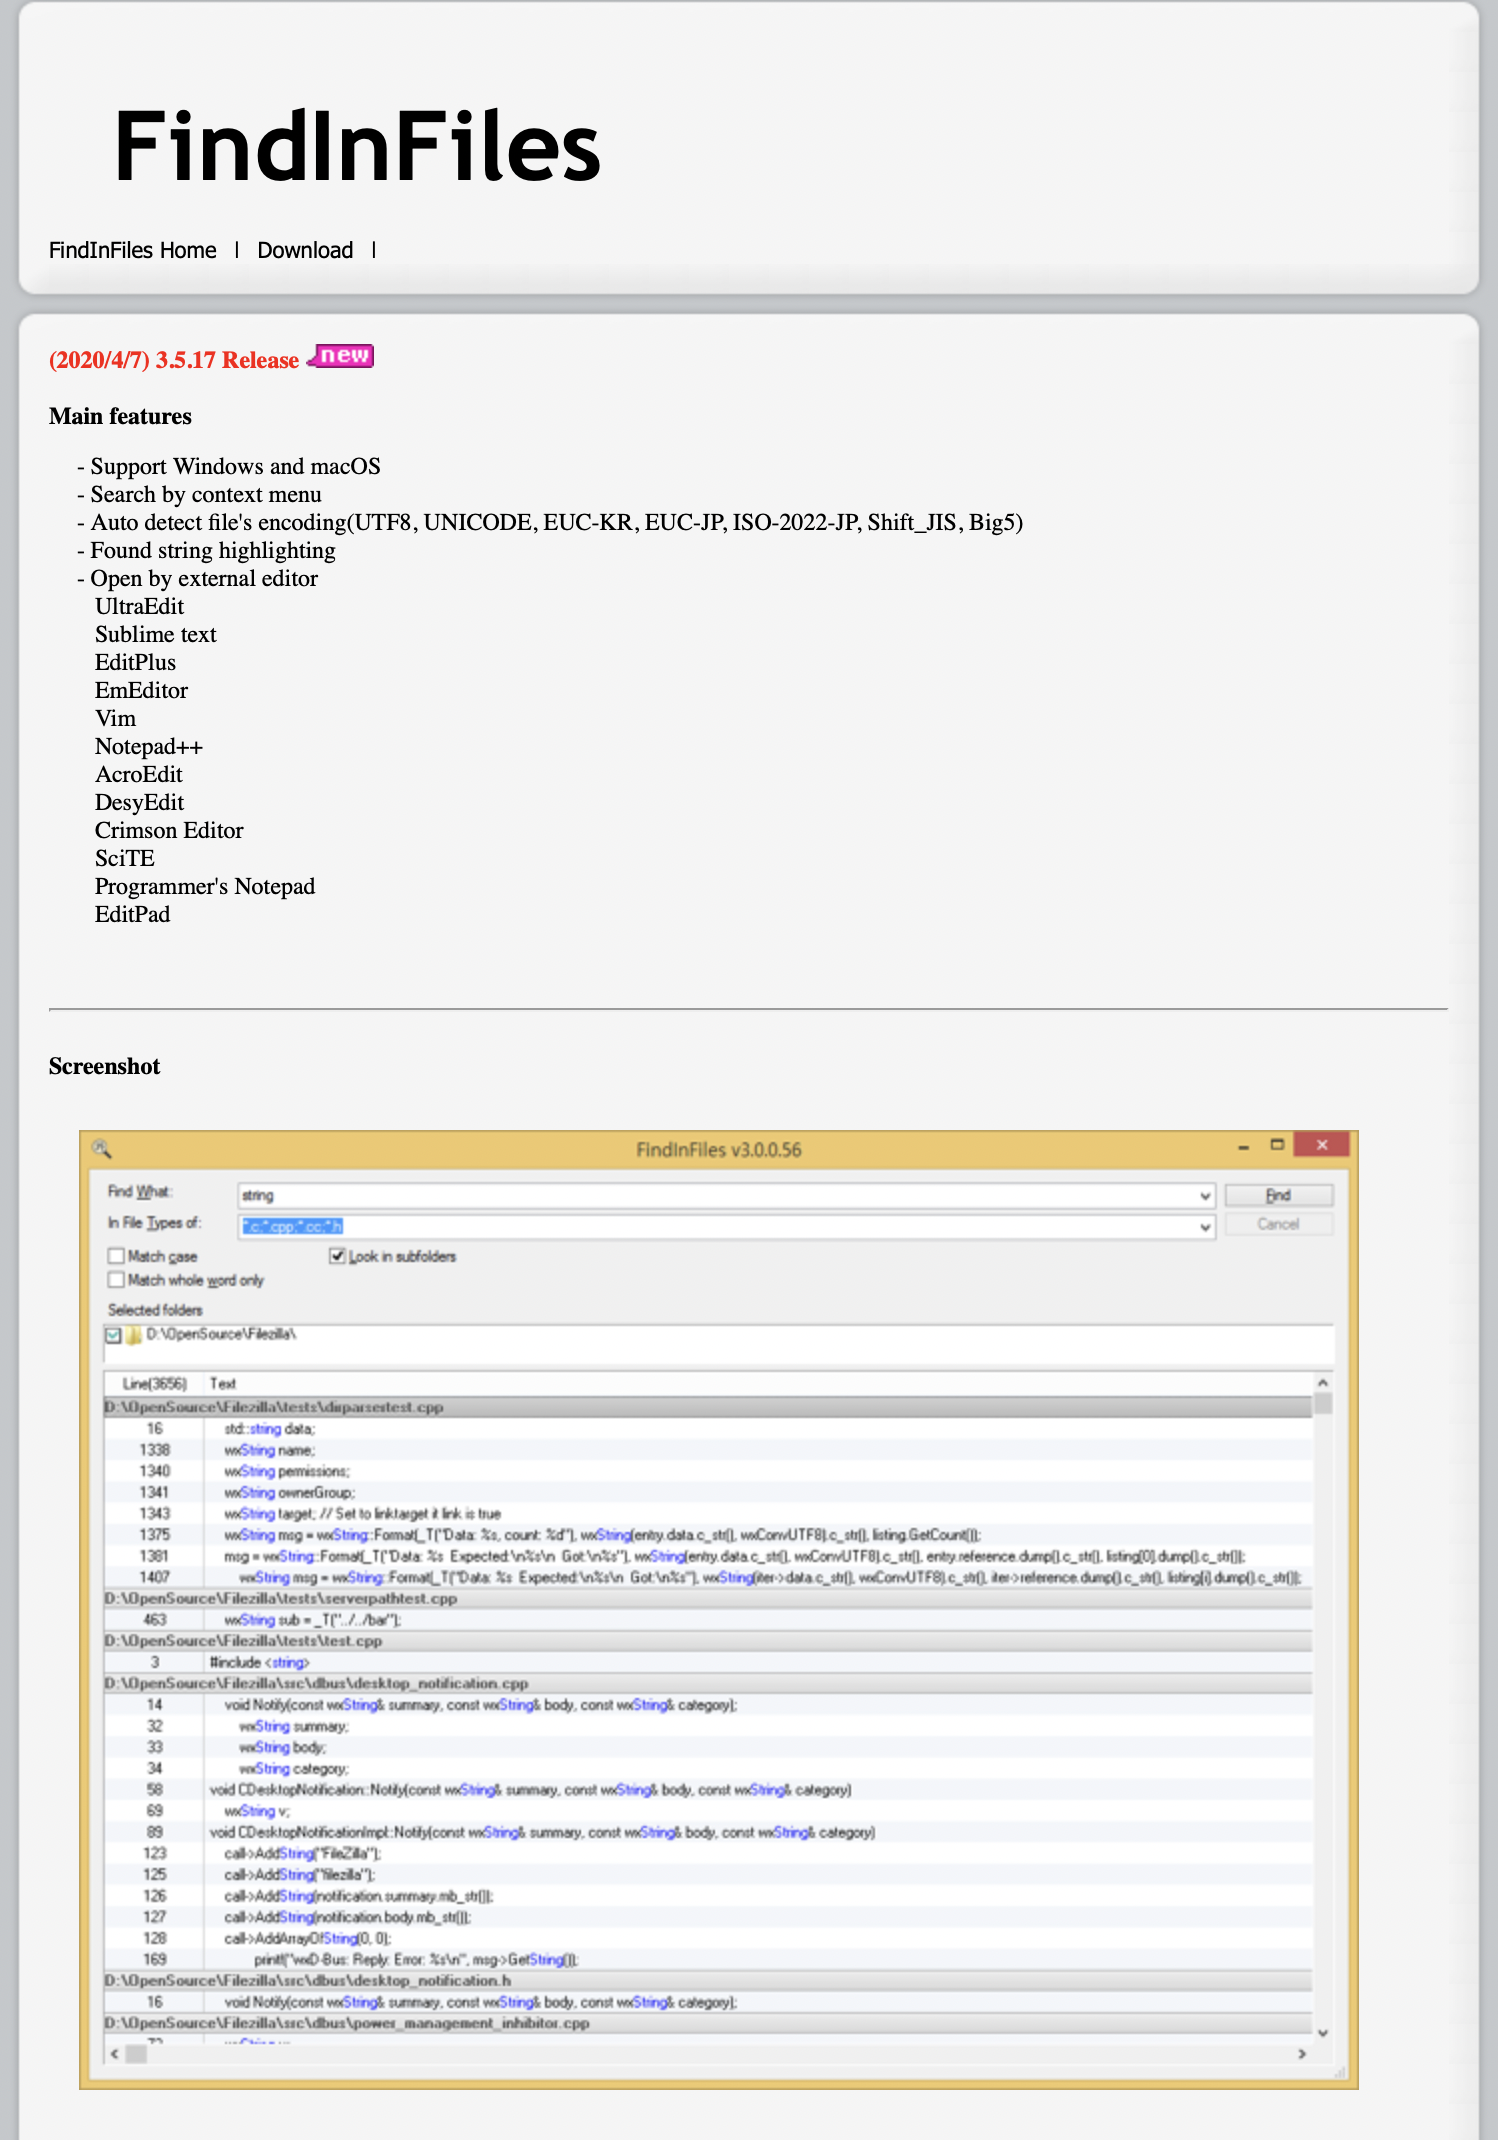Screen dimensions: 1498x2140
Task: Enable 'Match whole word only' checkbox
Action: 116,1280
